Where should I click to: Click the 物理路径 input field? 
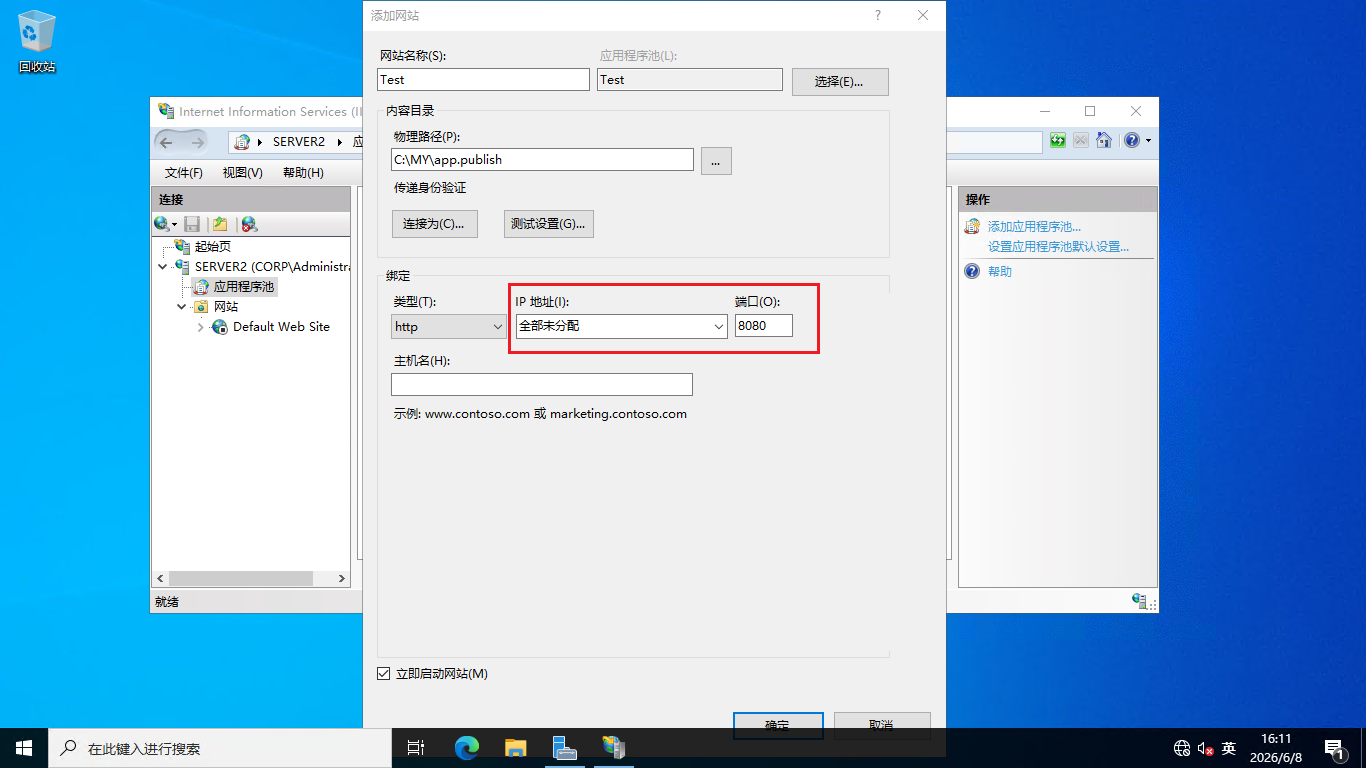(542, 159)
